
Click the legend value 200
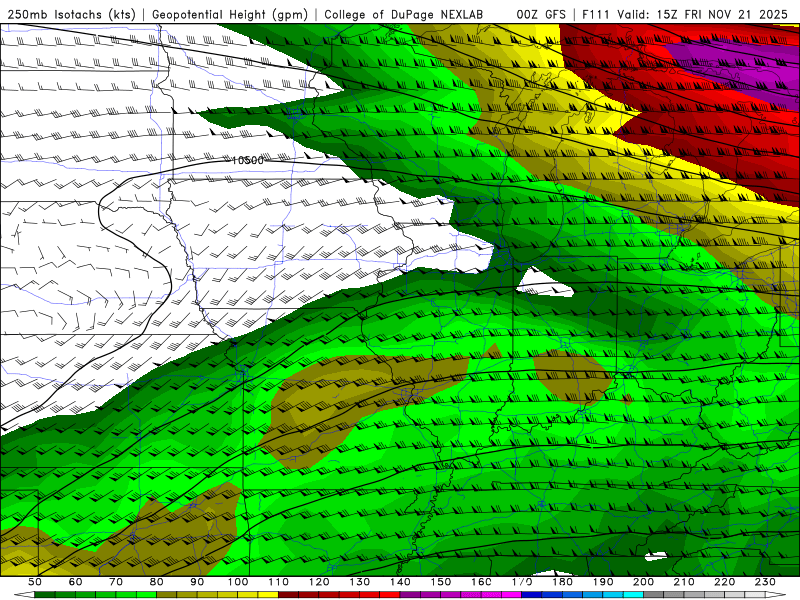[643, 582]
